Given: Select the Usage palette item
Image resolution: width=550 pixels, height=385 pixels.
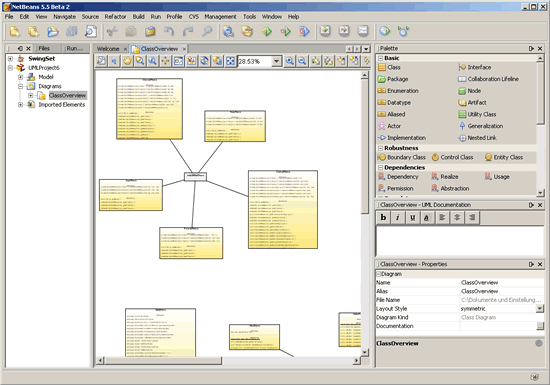Looking at the screenshot, I should [x=497, y=177].
